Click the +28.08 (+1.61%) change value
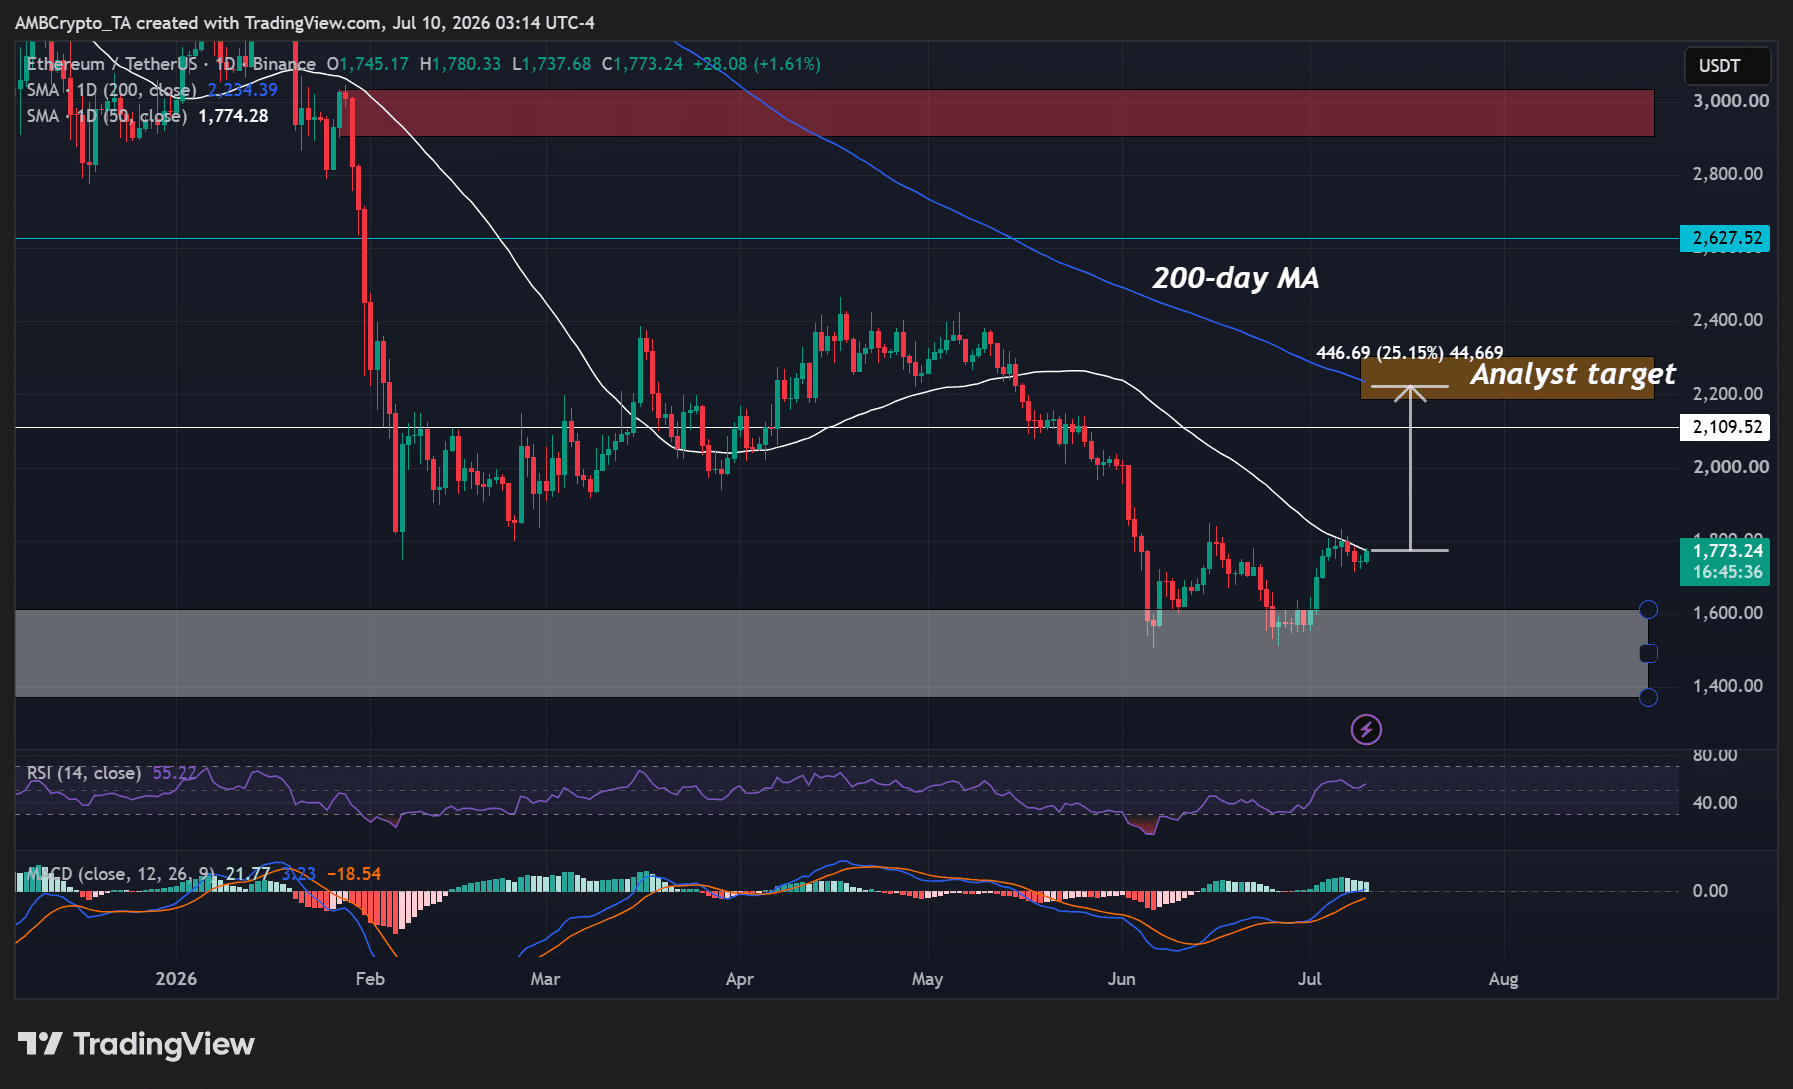 click(757, 64)
